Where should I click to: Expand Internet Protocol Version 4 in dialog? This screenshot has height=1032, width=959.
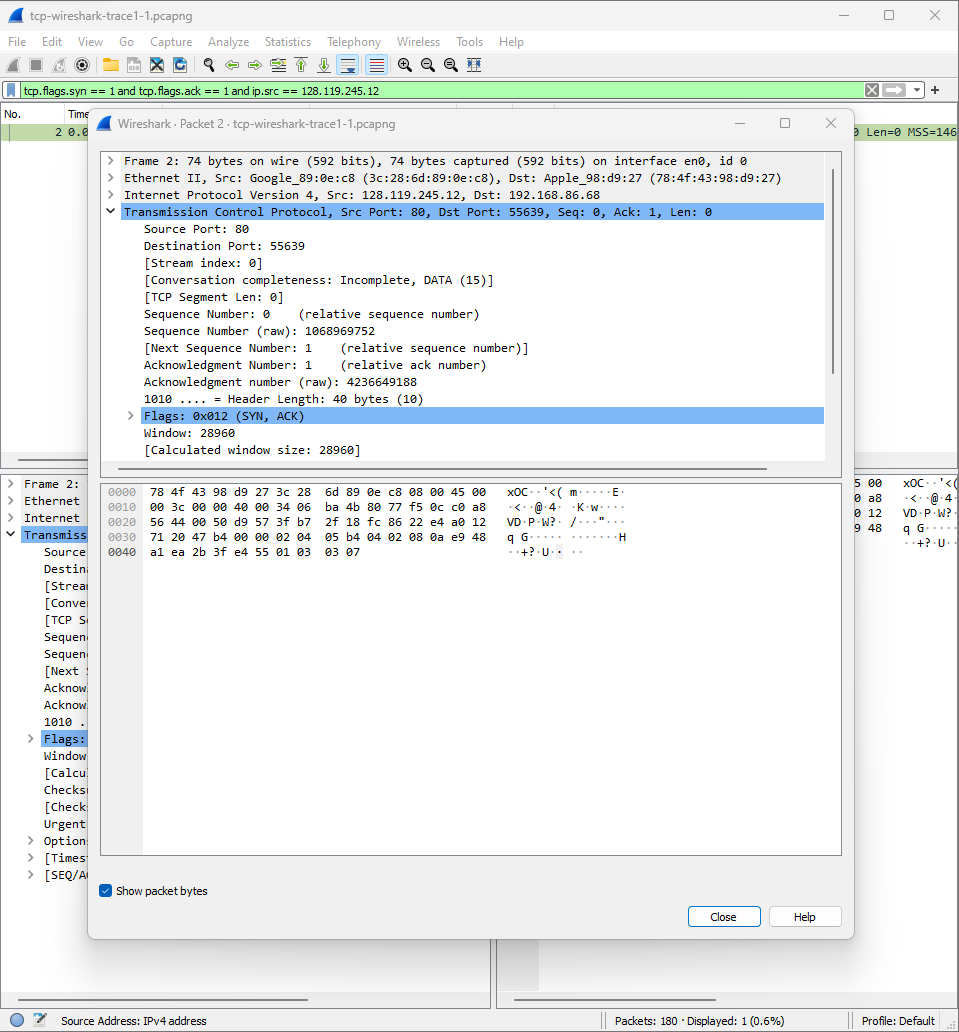click(111, 195)
